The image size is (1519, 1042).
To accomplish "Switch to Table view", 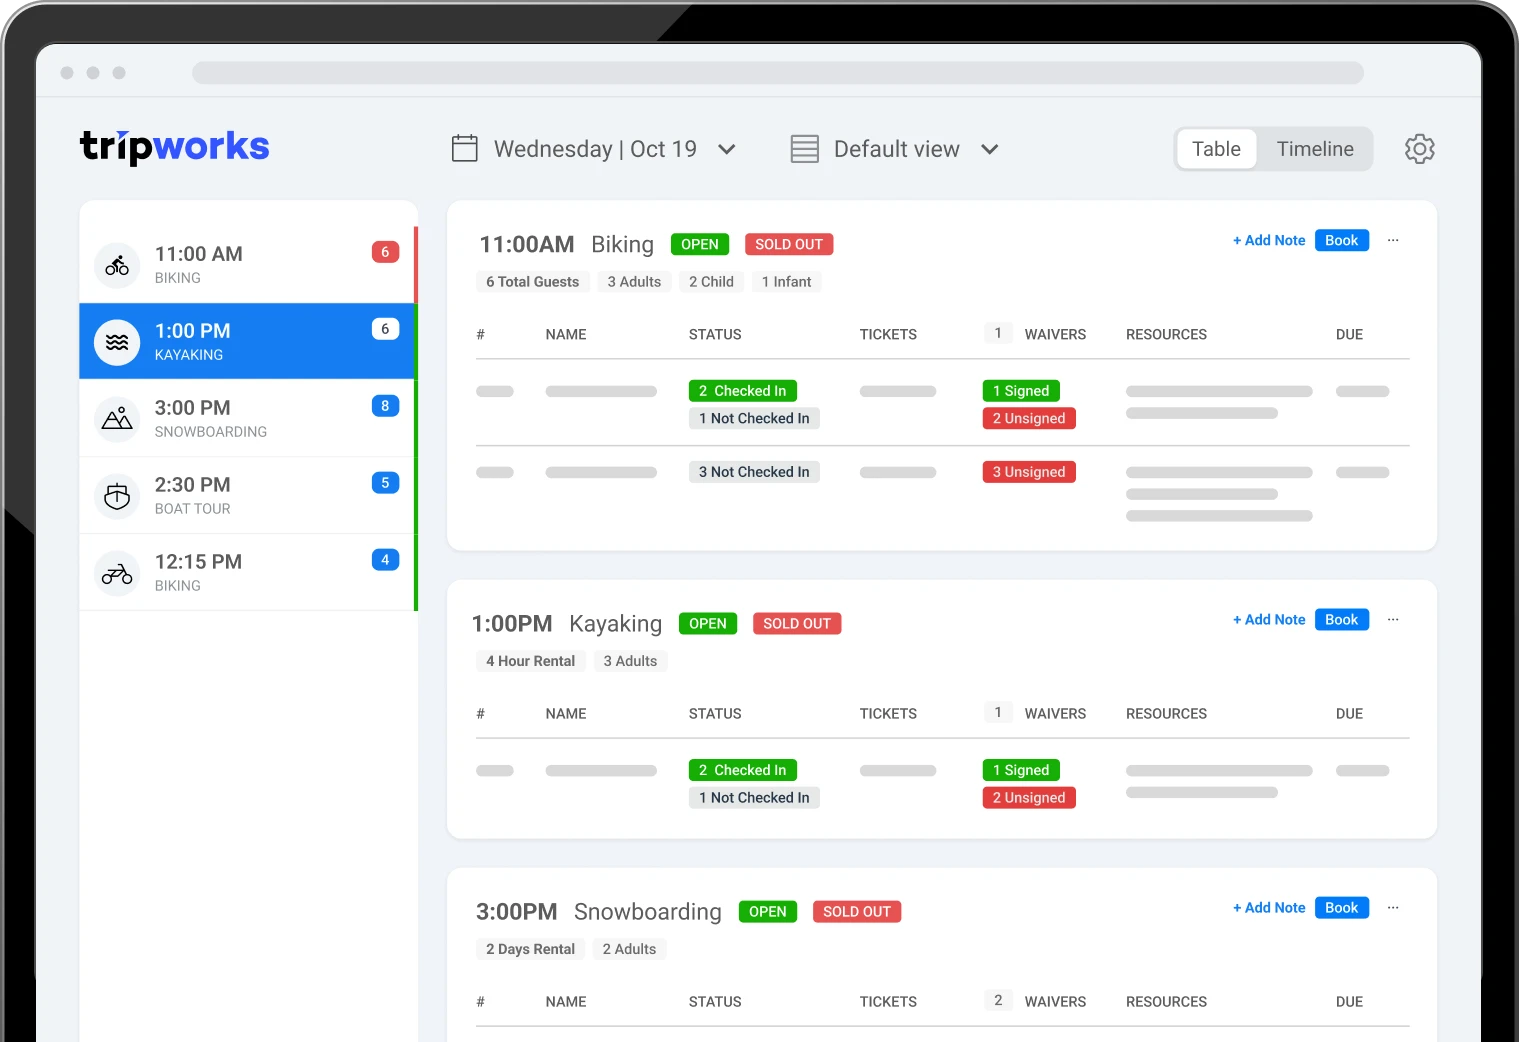I will point(1216,149).
